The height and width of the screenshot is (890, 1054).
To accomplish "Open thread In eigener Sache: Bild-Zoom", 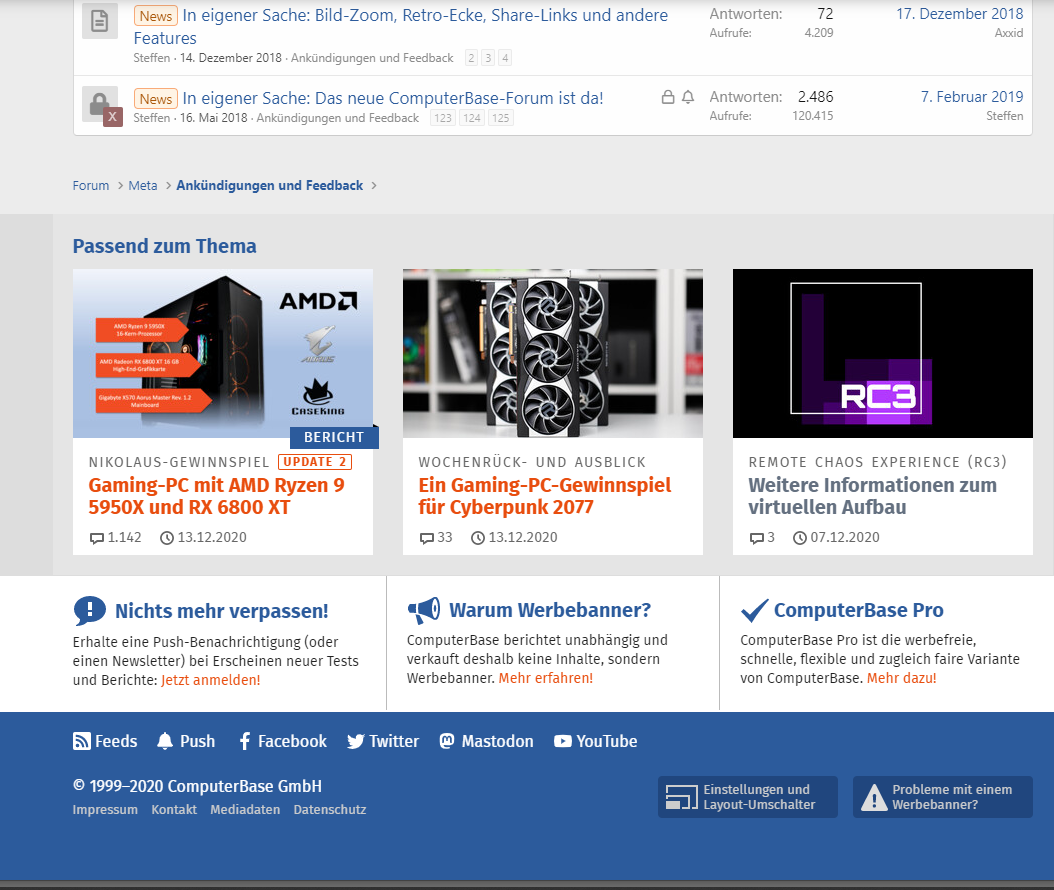I will click(401, 26).
